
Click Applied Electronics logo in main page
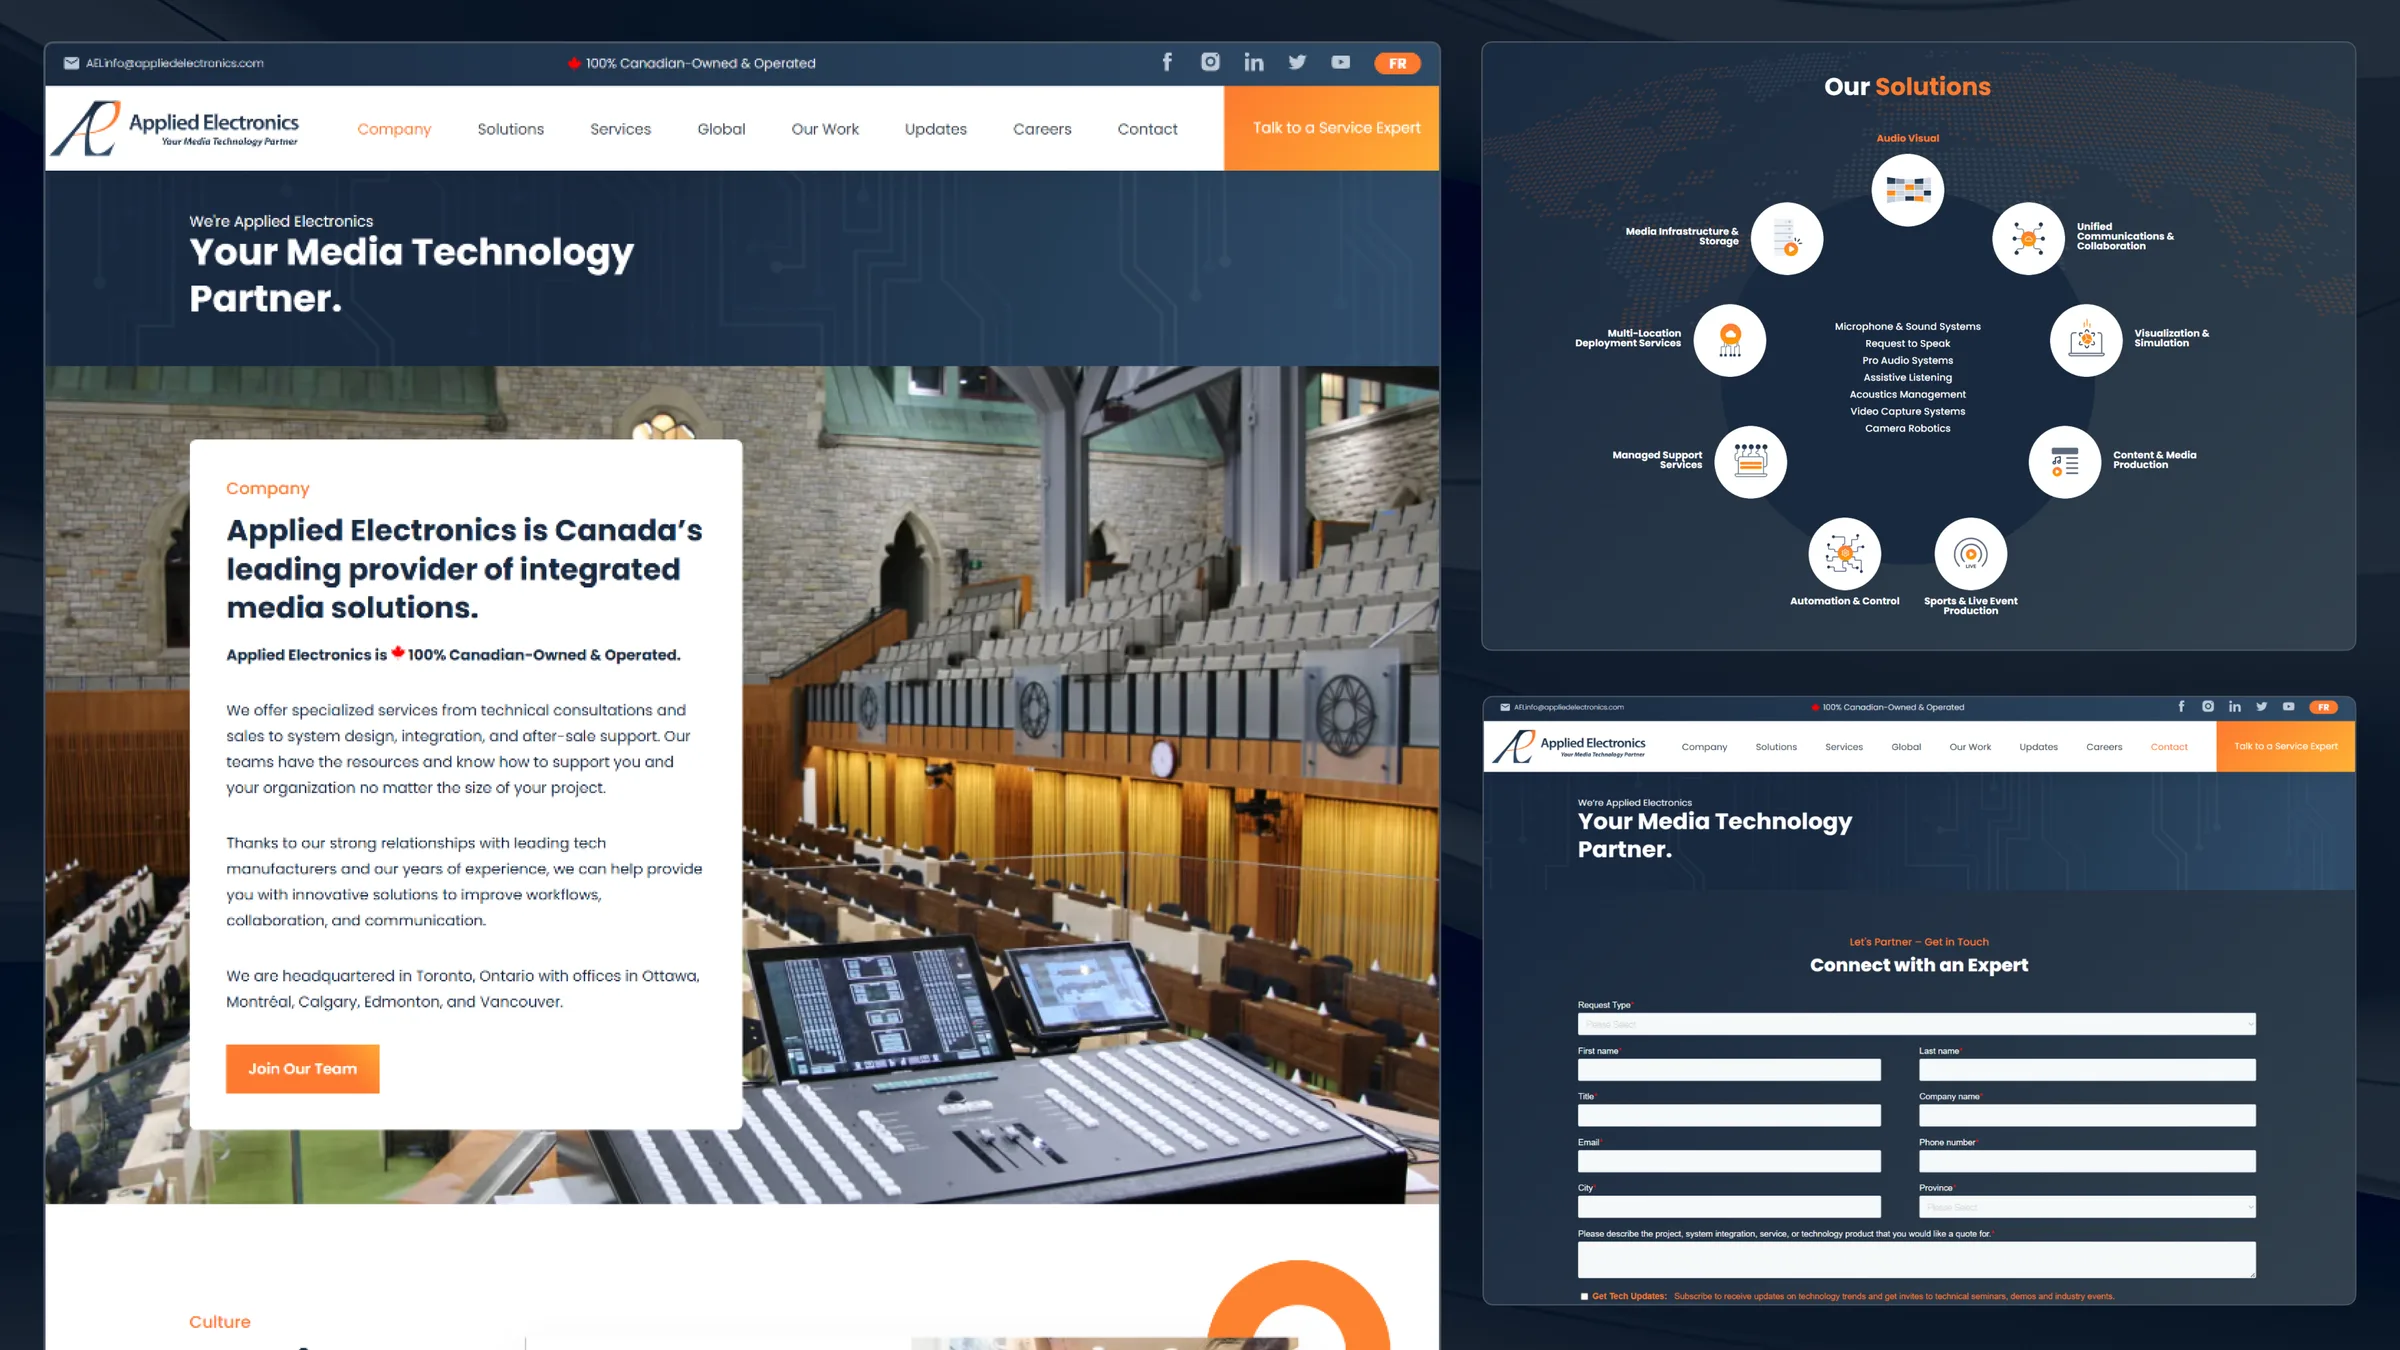(175, 128)
